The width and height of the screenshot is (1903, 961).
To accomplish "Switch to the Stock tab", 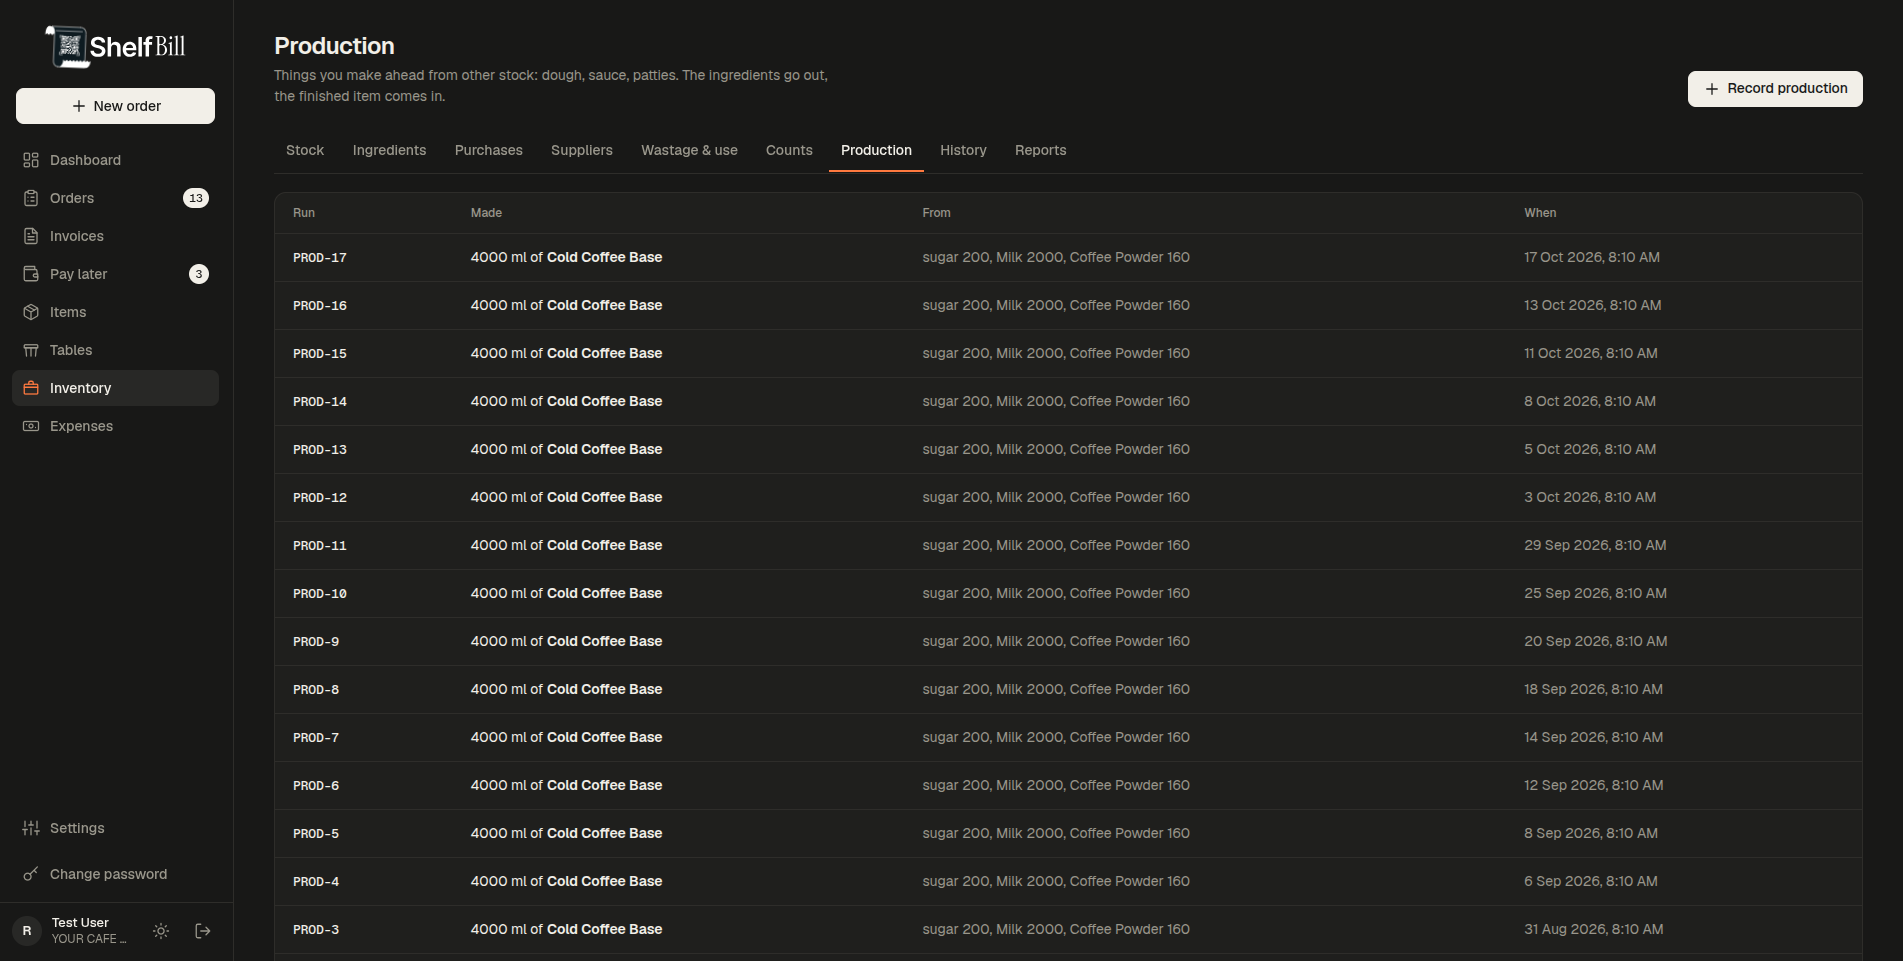I will 305,150.
